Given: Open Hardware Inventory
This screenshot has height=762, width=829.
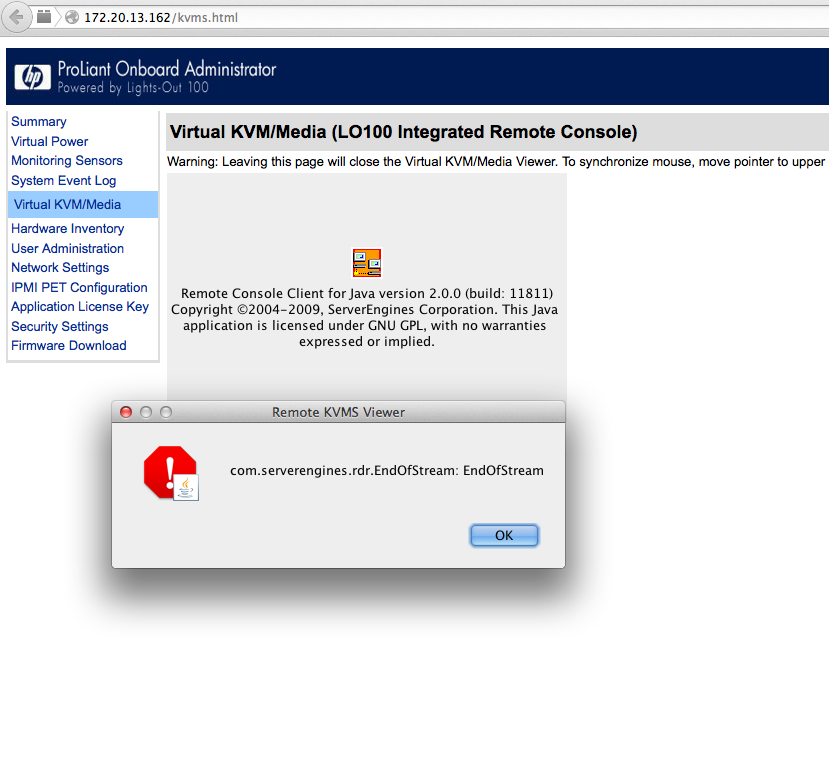Looking at the screenshot, I should (68, 228).
